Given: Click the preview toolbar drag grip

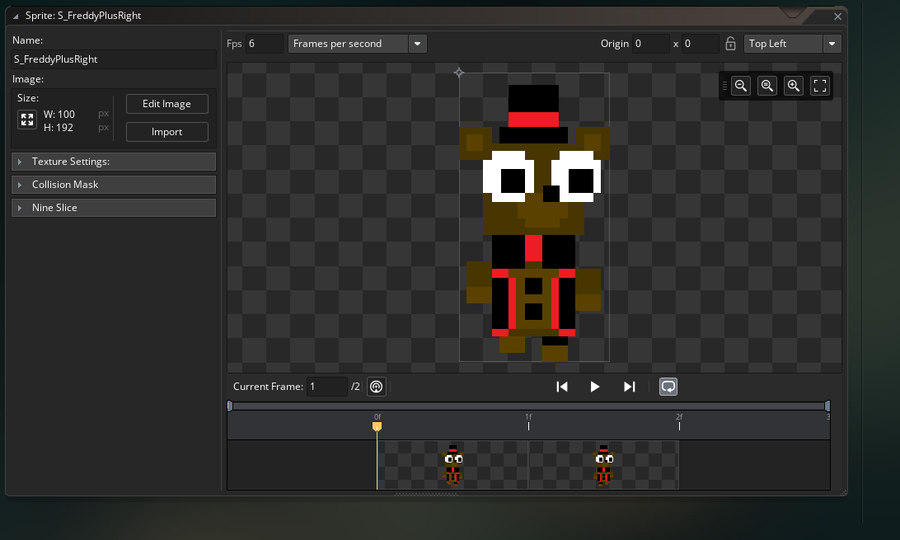Looking at the screenshot, I should (x=724, y=86).
